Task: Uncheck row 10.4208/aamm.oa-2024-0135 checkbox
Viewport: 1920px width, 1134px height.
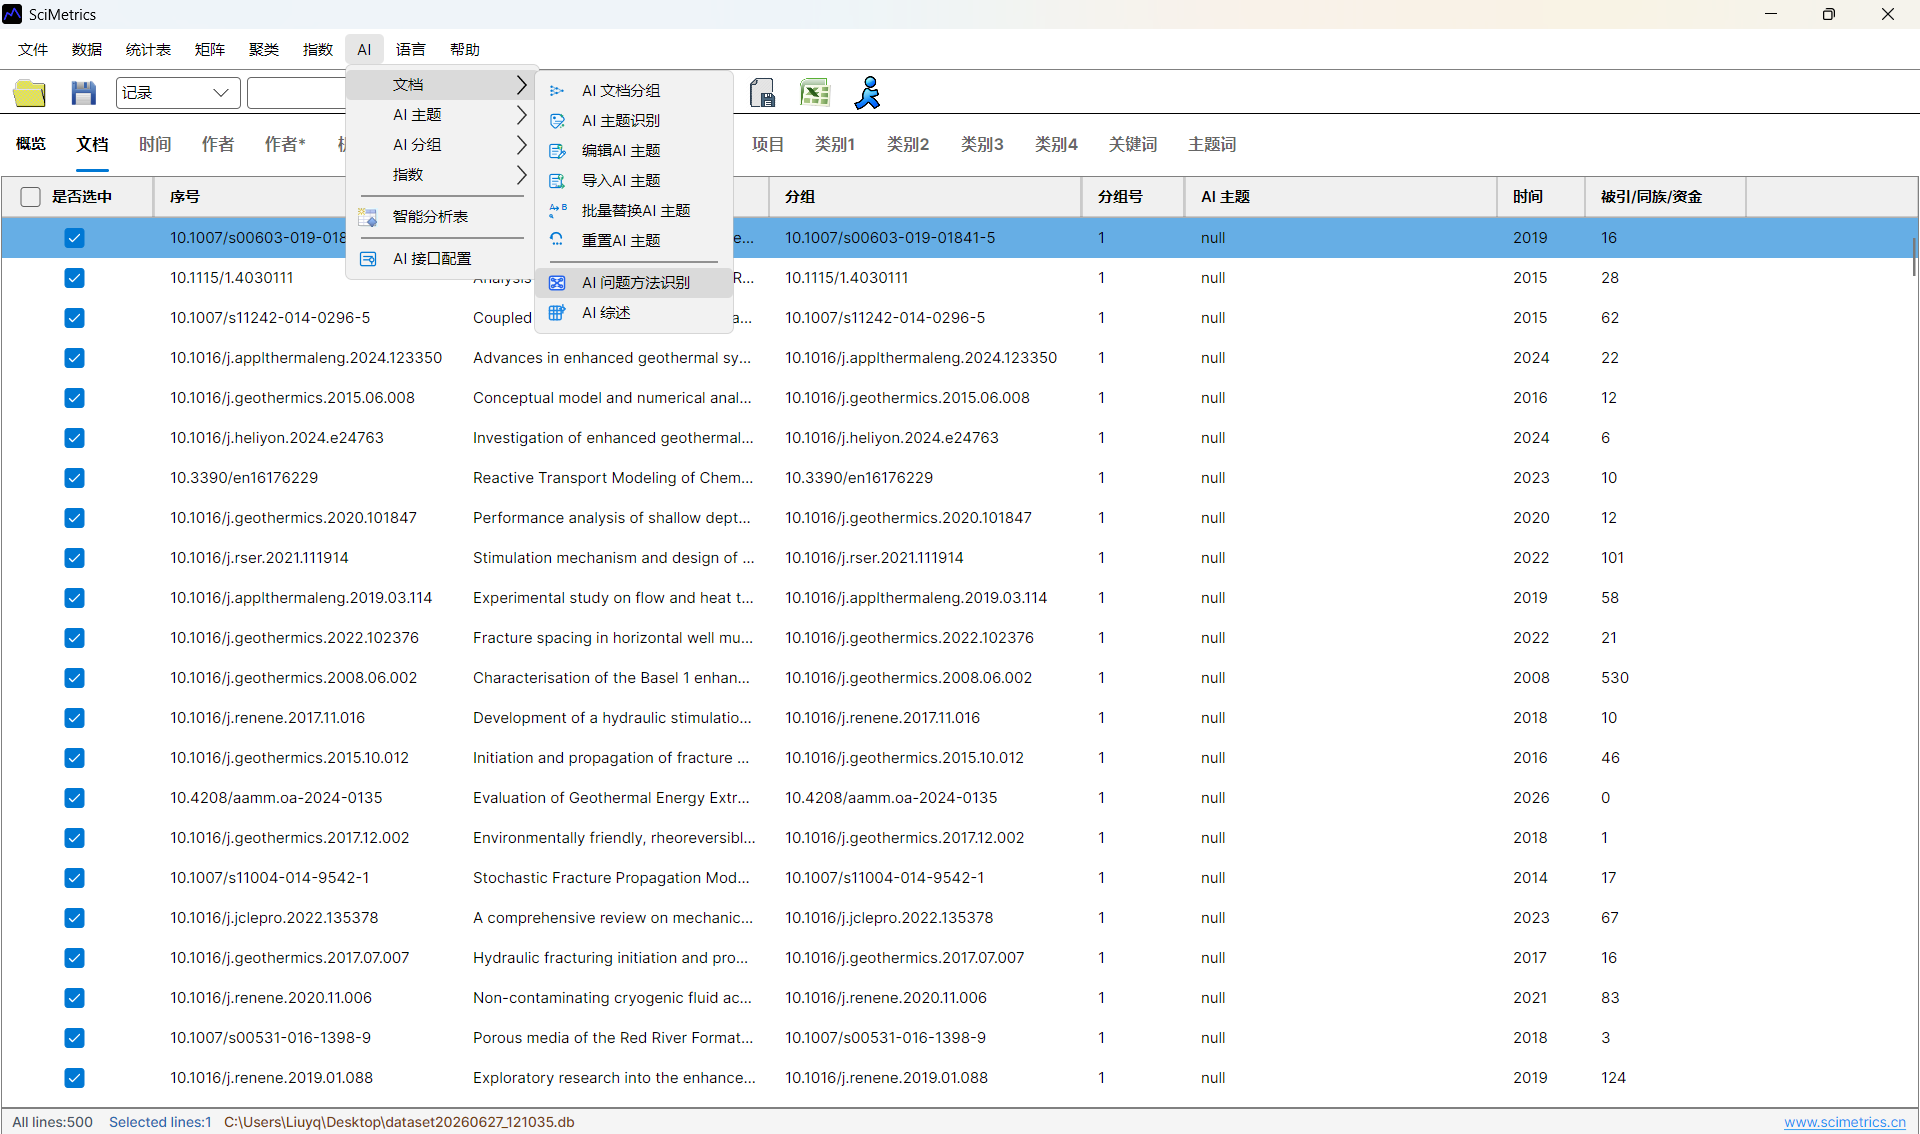Action: [74, 798]
